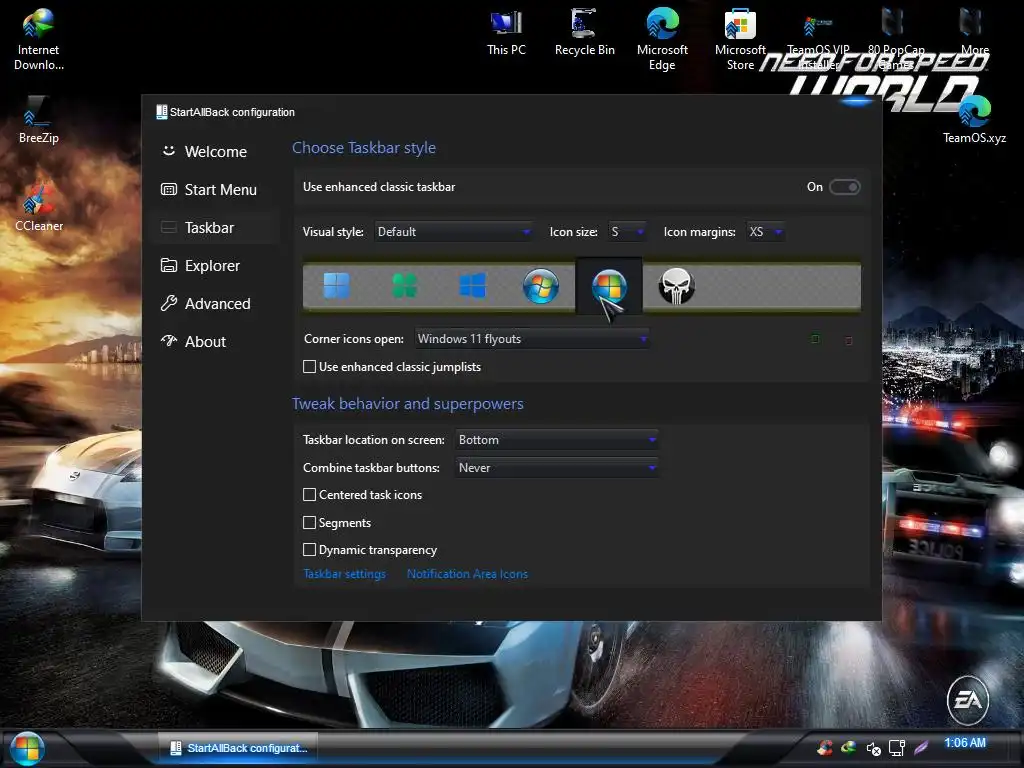
Task: Go to the Welcome page
Action: coord(216,152)
